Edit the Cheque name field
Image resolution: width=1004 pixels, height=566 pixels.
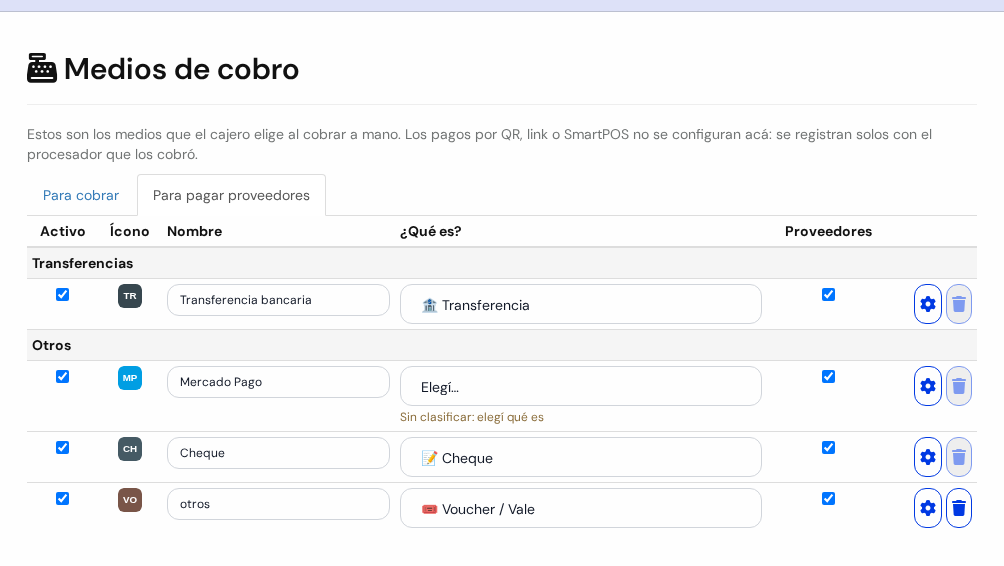(x=279, y=453)
